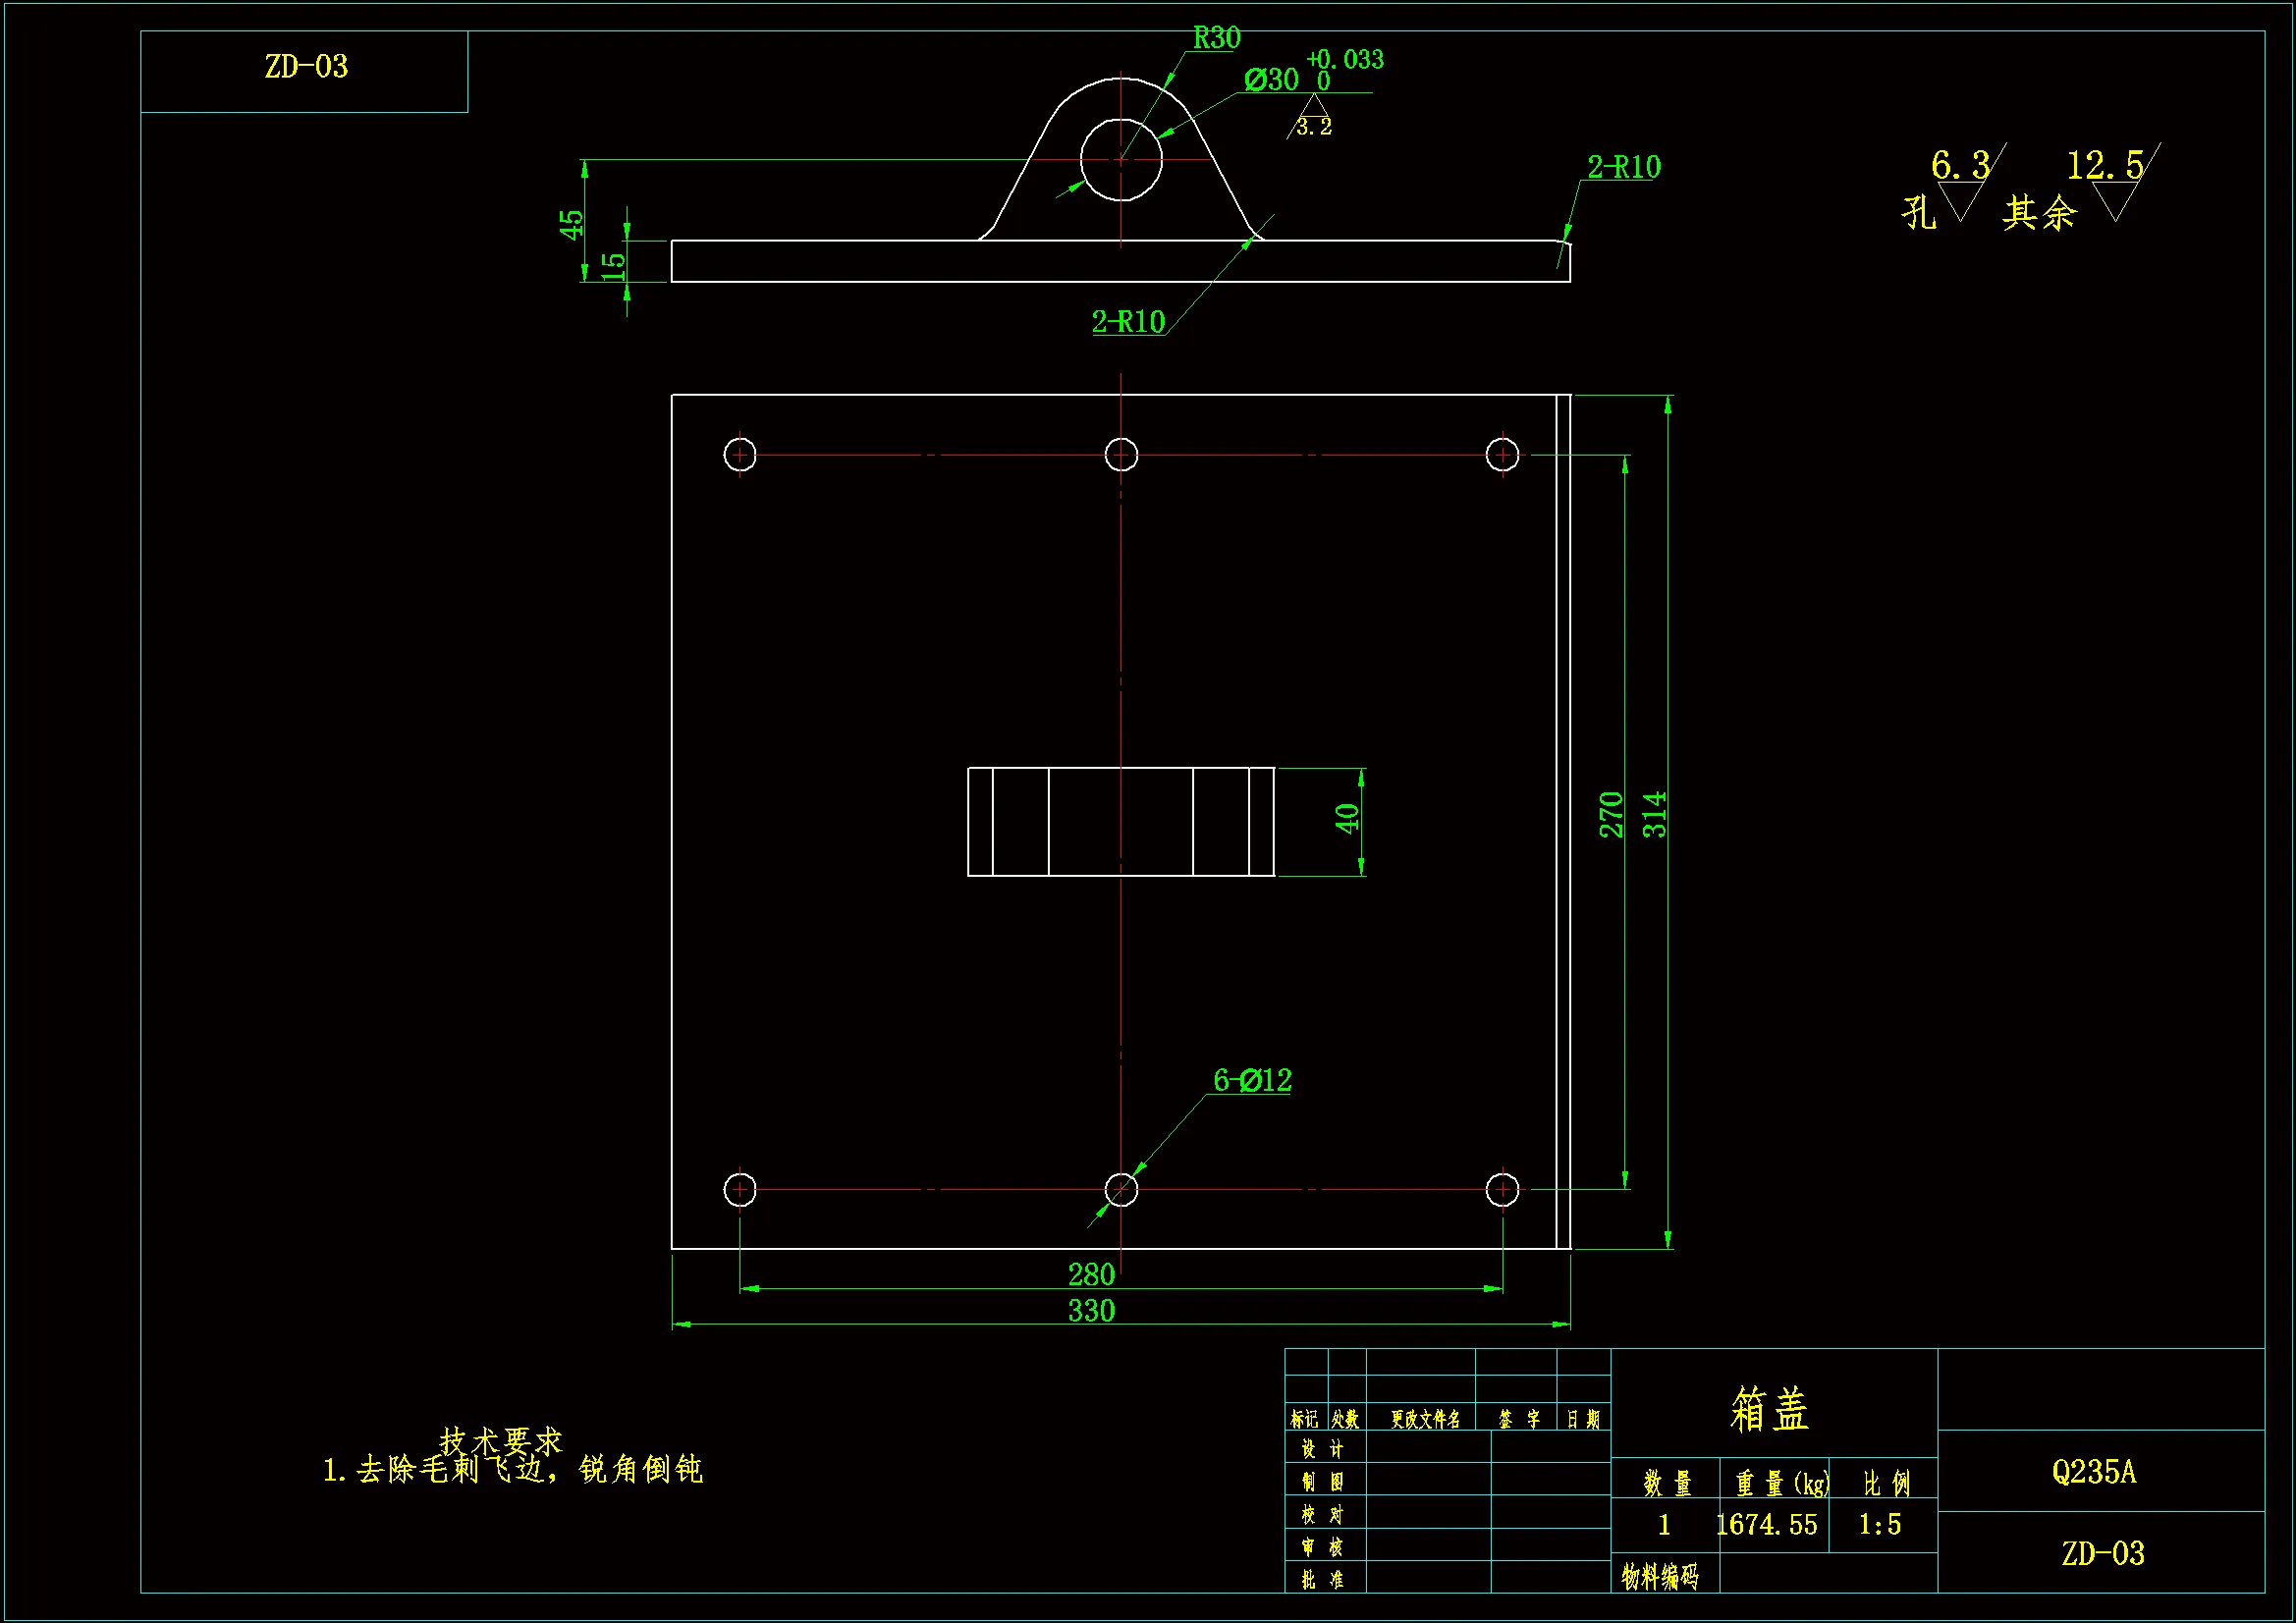Select the 330 overall width dimension
Viewport: 2296px width, 1623px height.
pyautogui.click(x=1091, y=1310)
